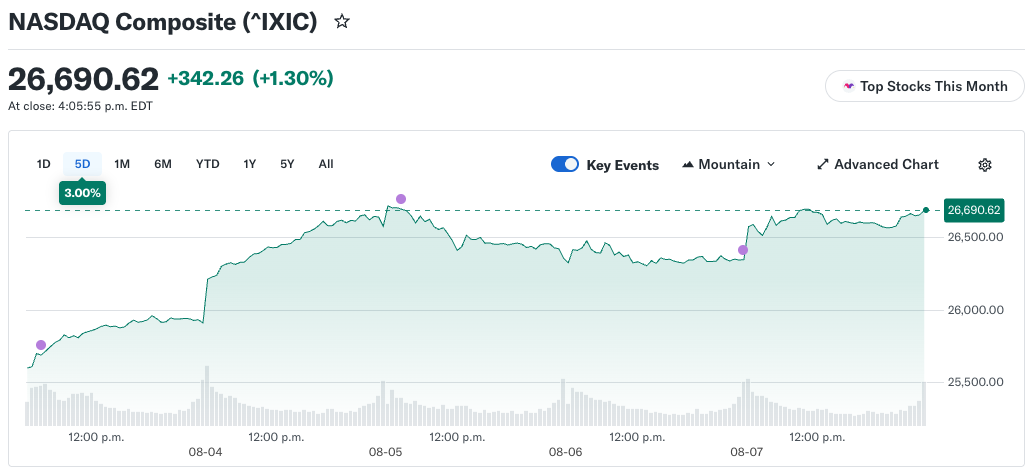
Task: Click the mountain chart-type icon
Action: (x=688, y=165)
